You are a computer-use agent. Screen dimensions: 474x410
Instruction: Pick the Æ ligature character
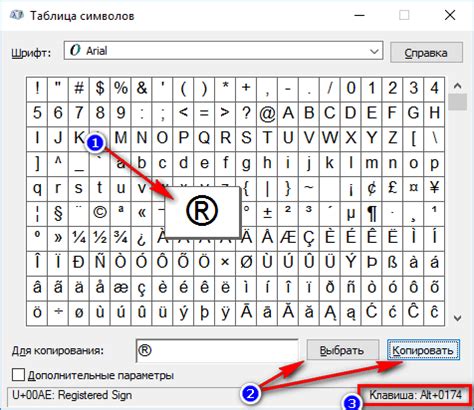[288, 237]
